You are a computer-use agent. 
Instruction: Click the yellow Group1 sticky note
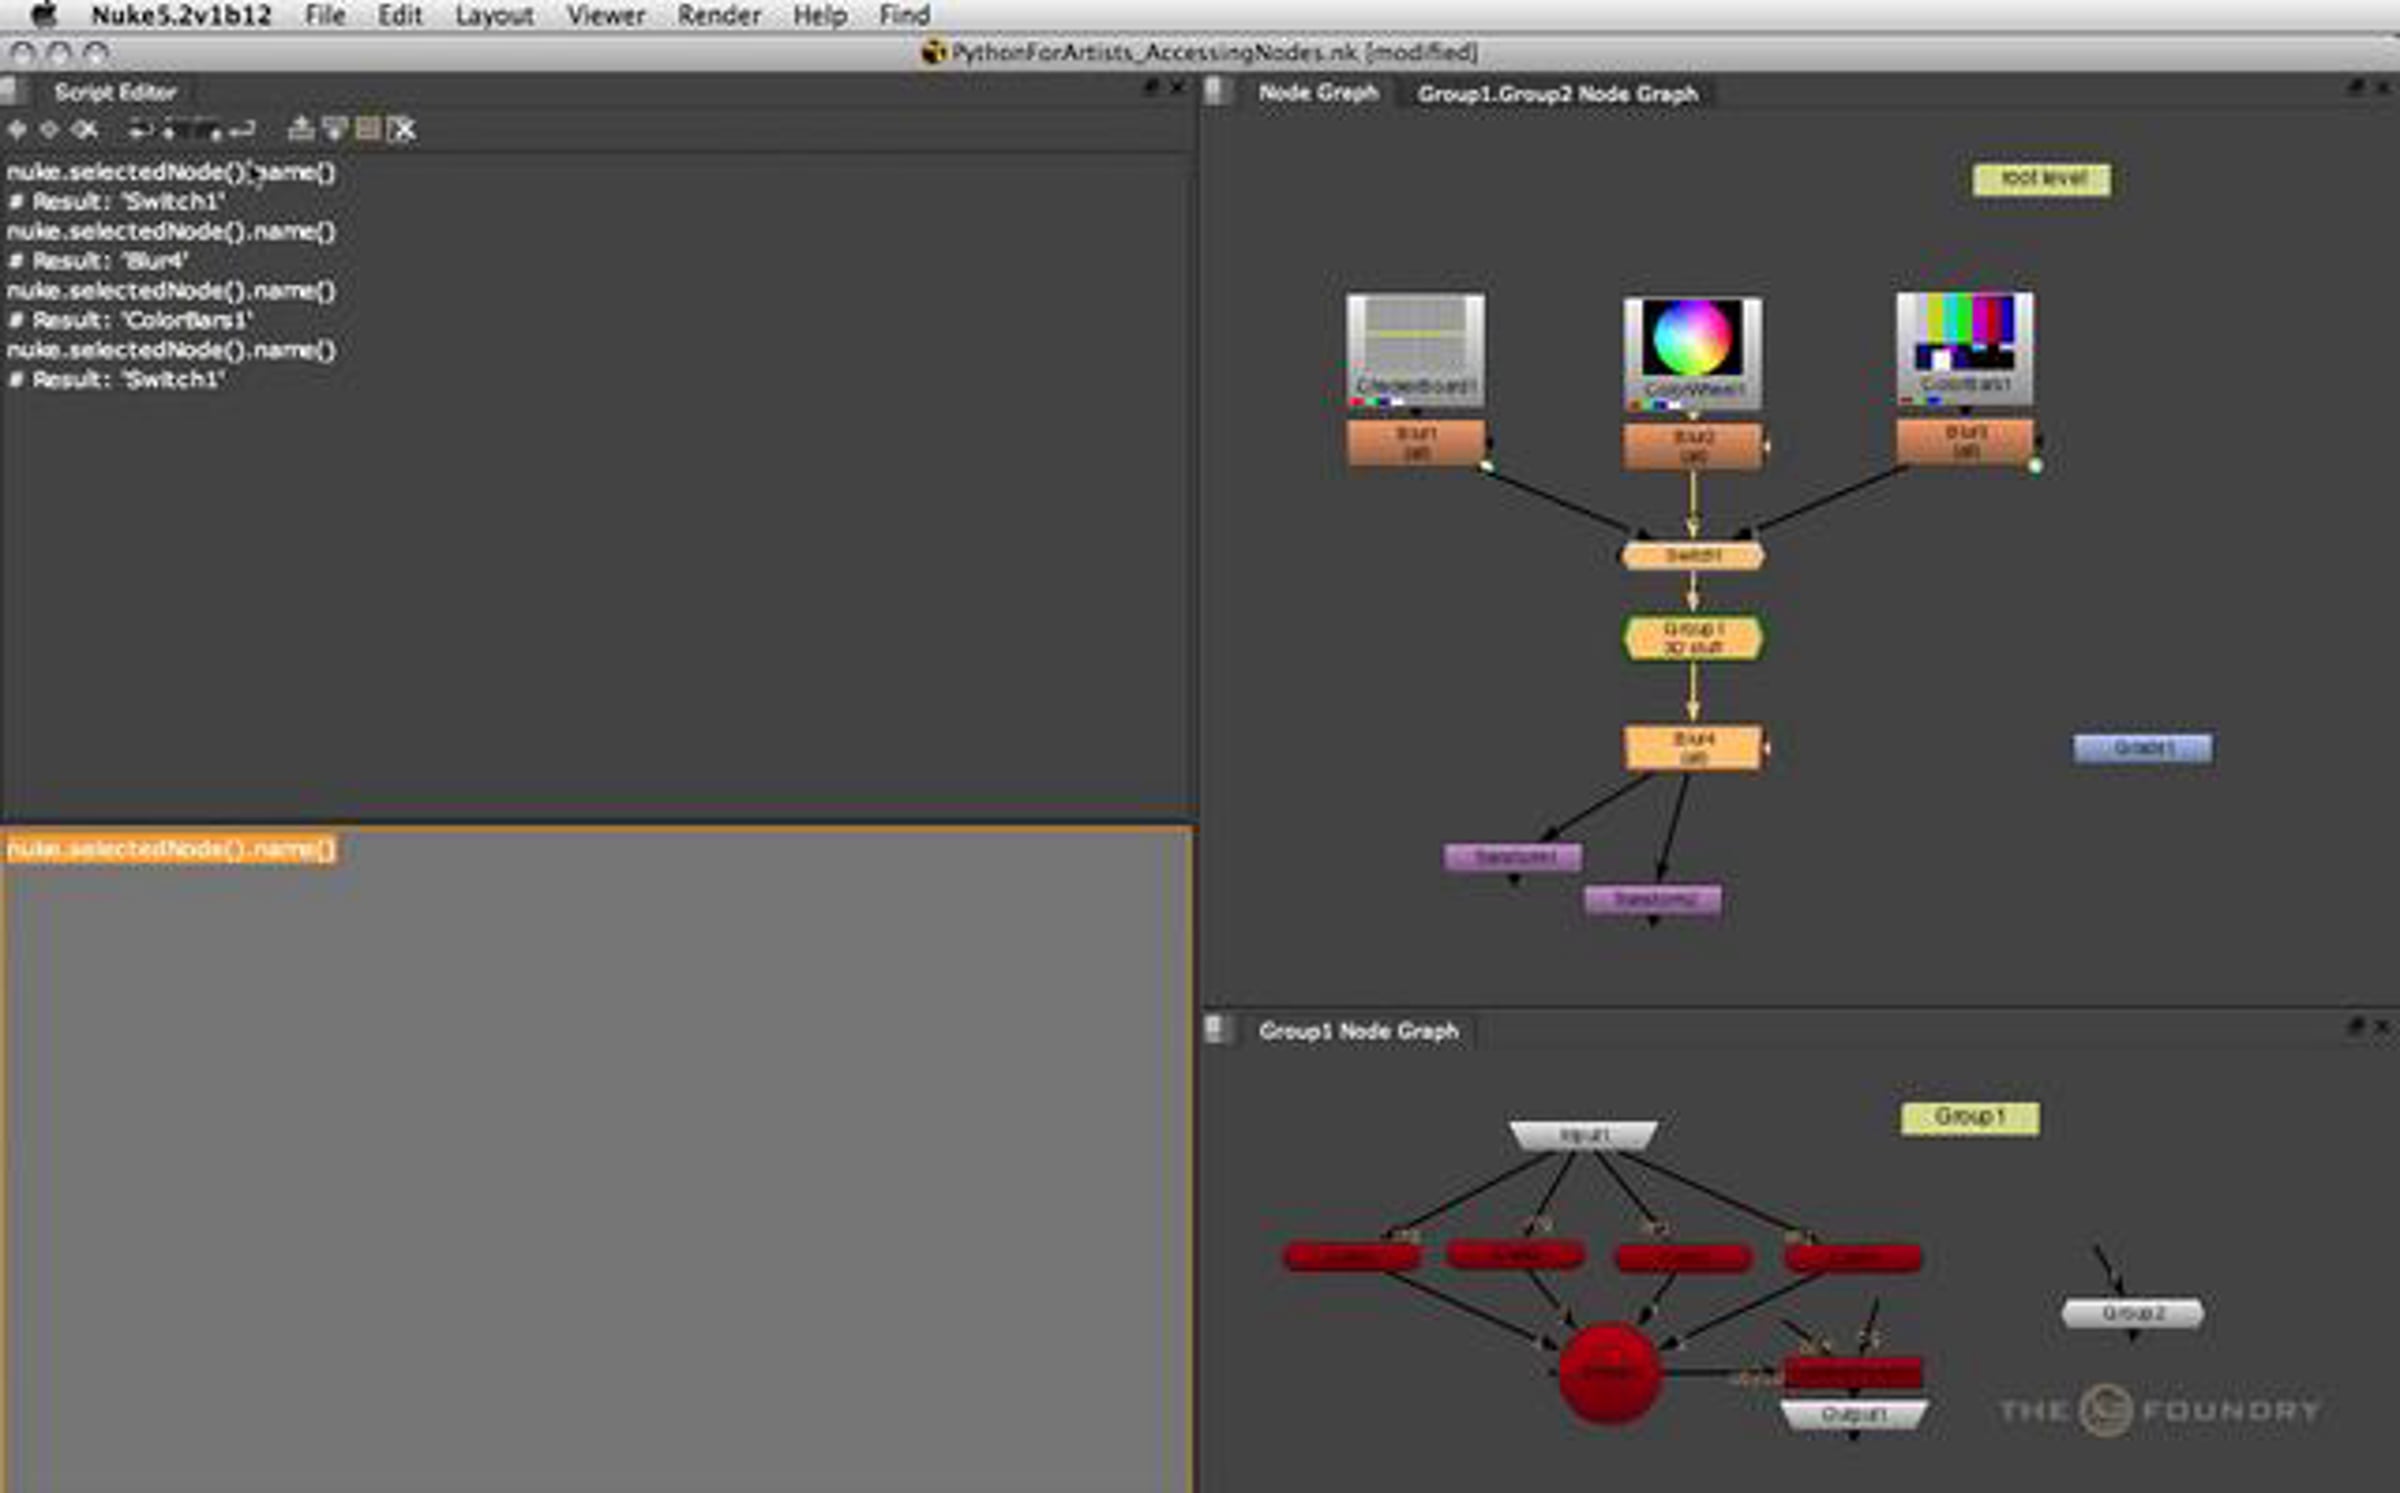pos(1970,1118)
